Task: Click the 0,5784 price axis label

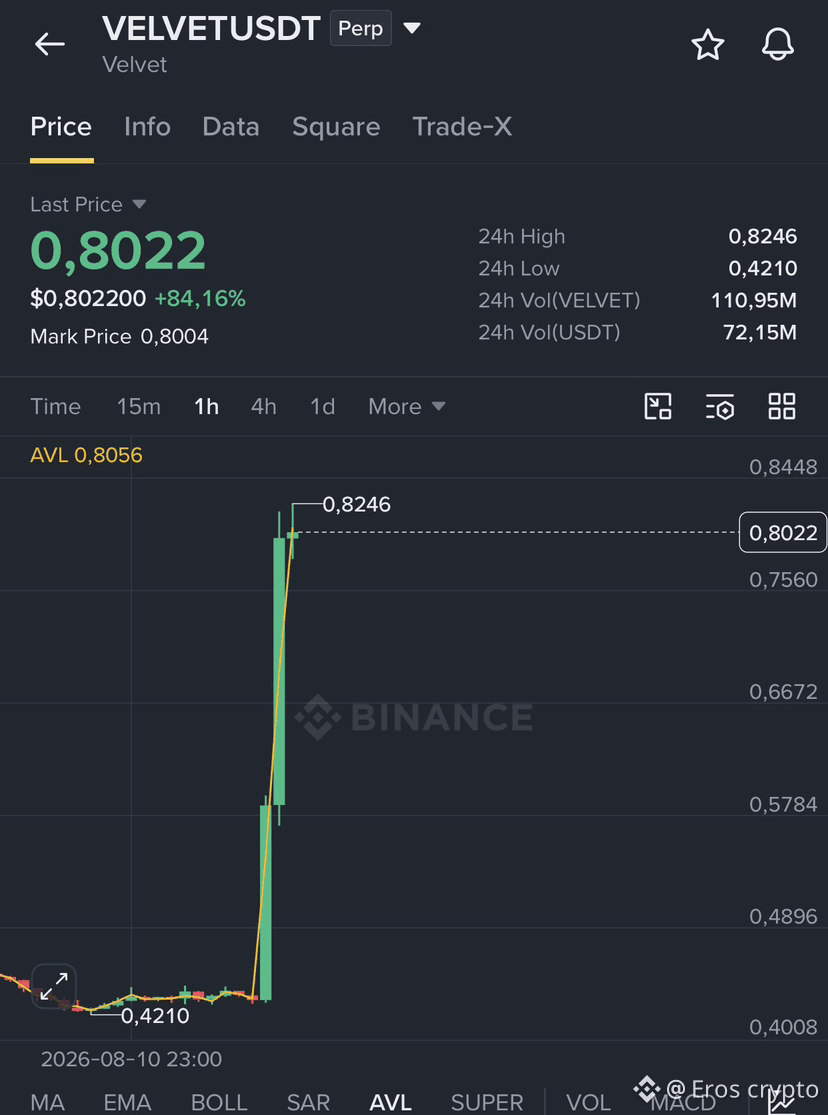Action: (x=783, y=804)
